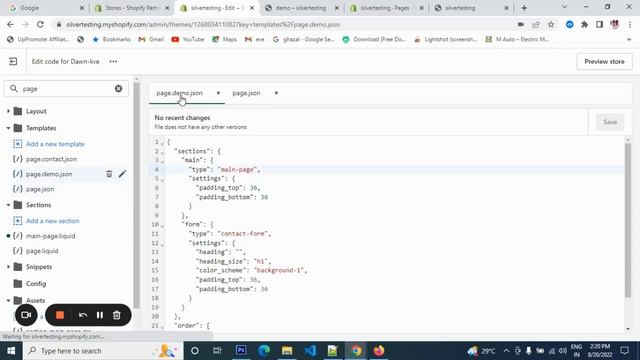Click the exit editor sidebar icon
The image size is (640, 360).
coord(13,62)
